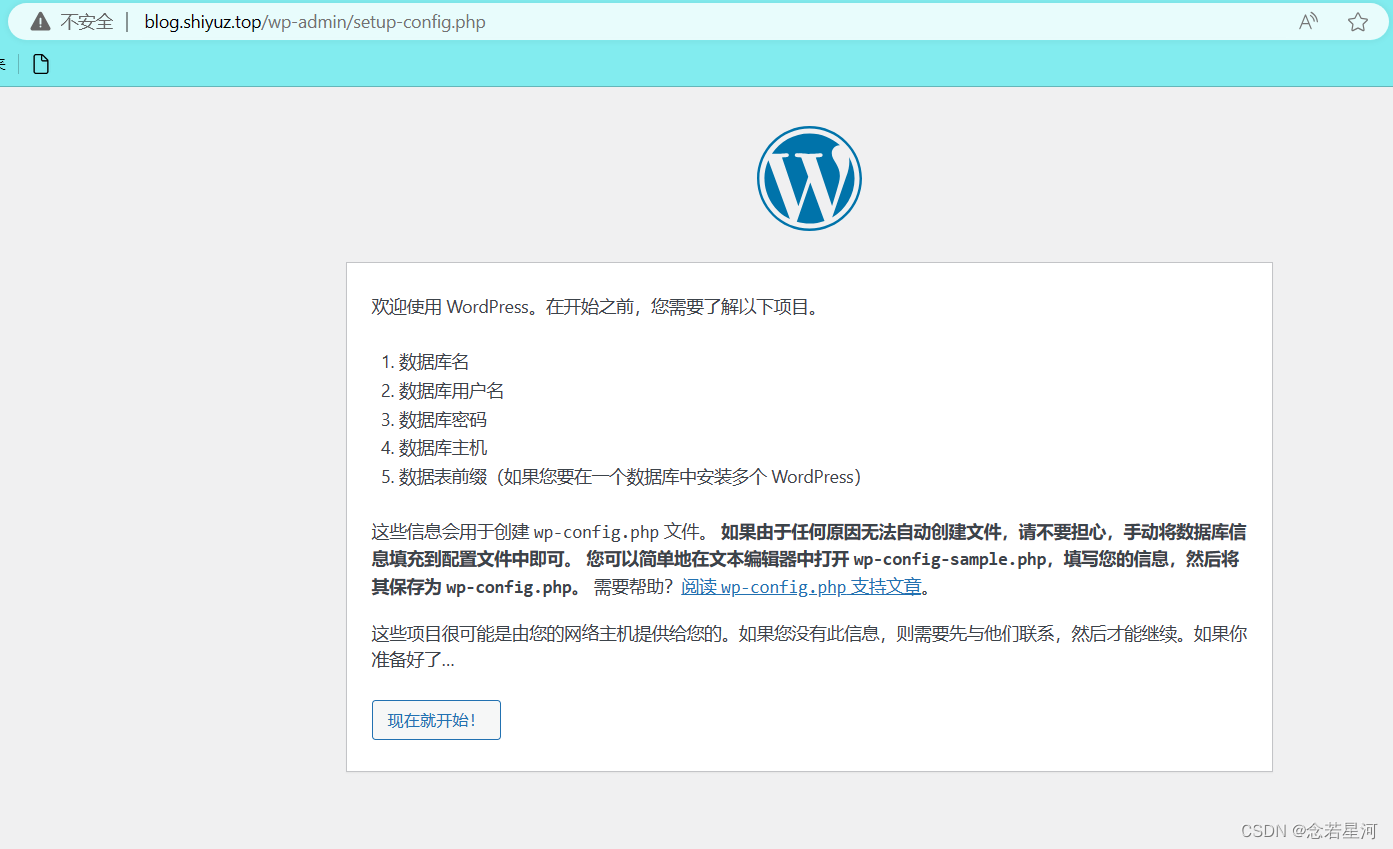
Task: Click list item 数据库用户名
Action: [x=451, y=391]
